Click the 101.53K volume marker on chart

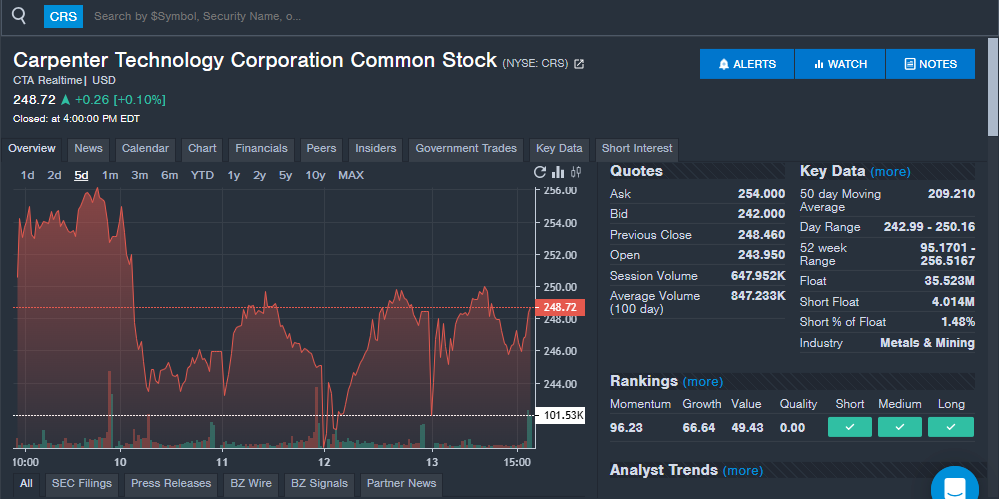tap(561, 416)
